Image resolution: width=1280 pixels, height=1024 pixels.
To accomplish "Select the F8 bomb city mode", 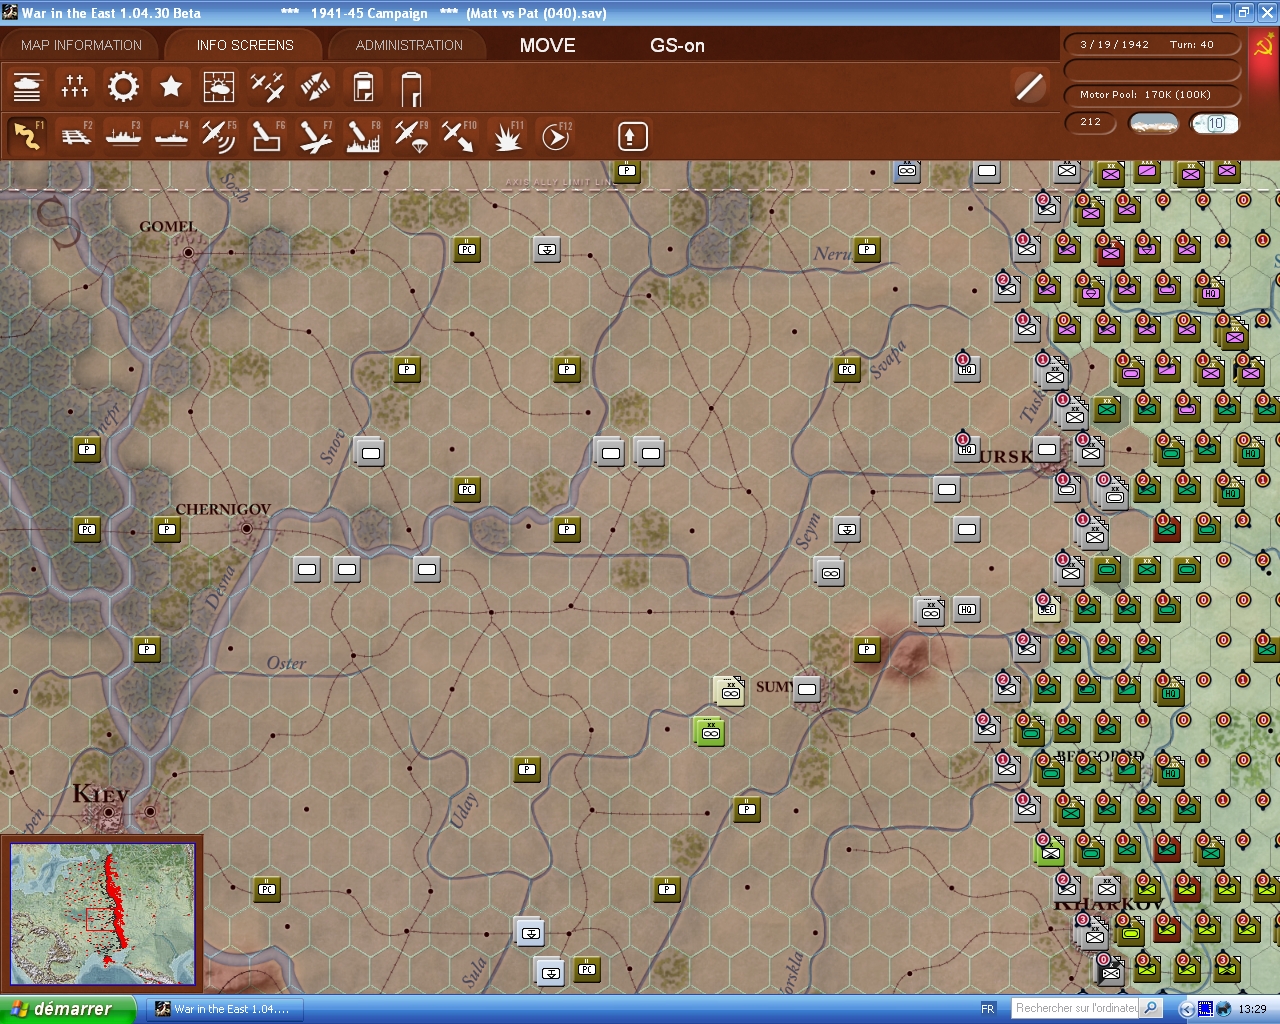I will 363,136.
